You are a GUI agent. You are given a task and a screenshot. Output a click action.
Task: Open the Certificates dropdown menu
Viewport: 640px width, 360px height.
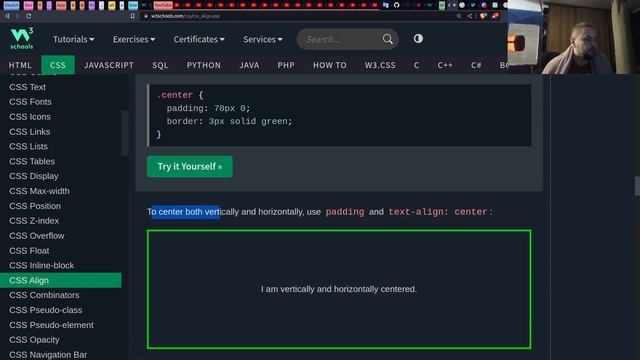(x=199, y=39)
